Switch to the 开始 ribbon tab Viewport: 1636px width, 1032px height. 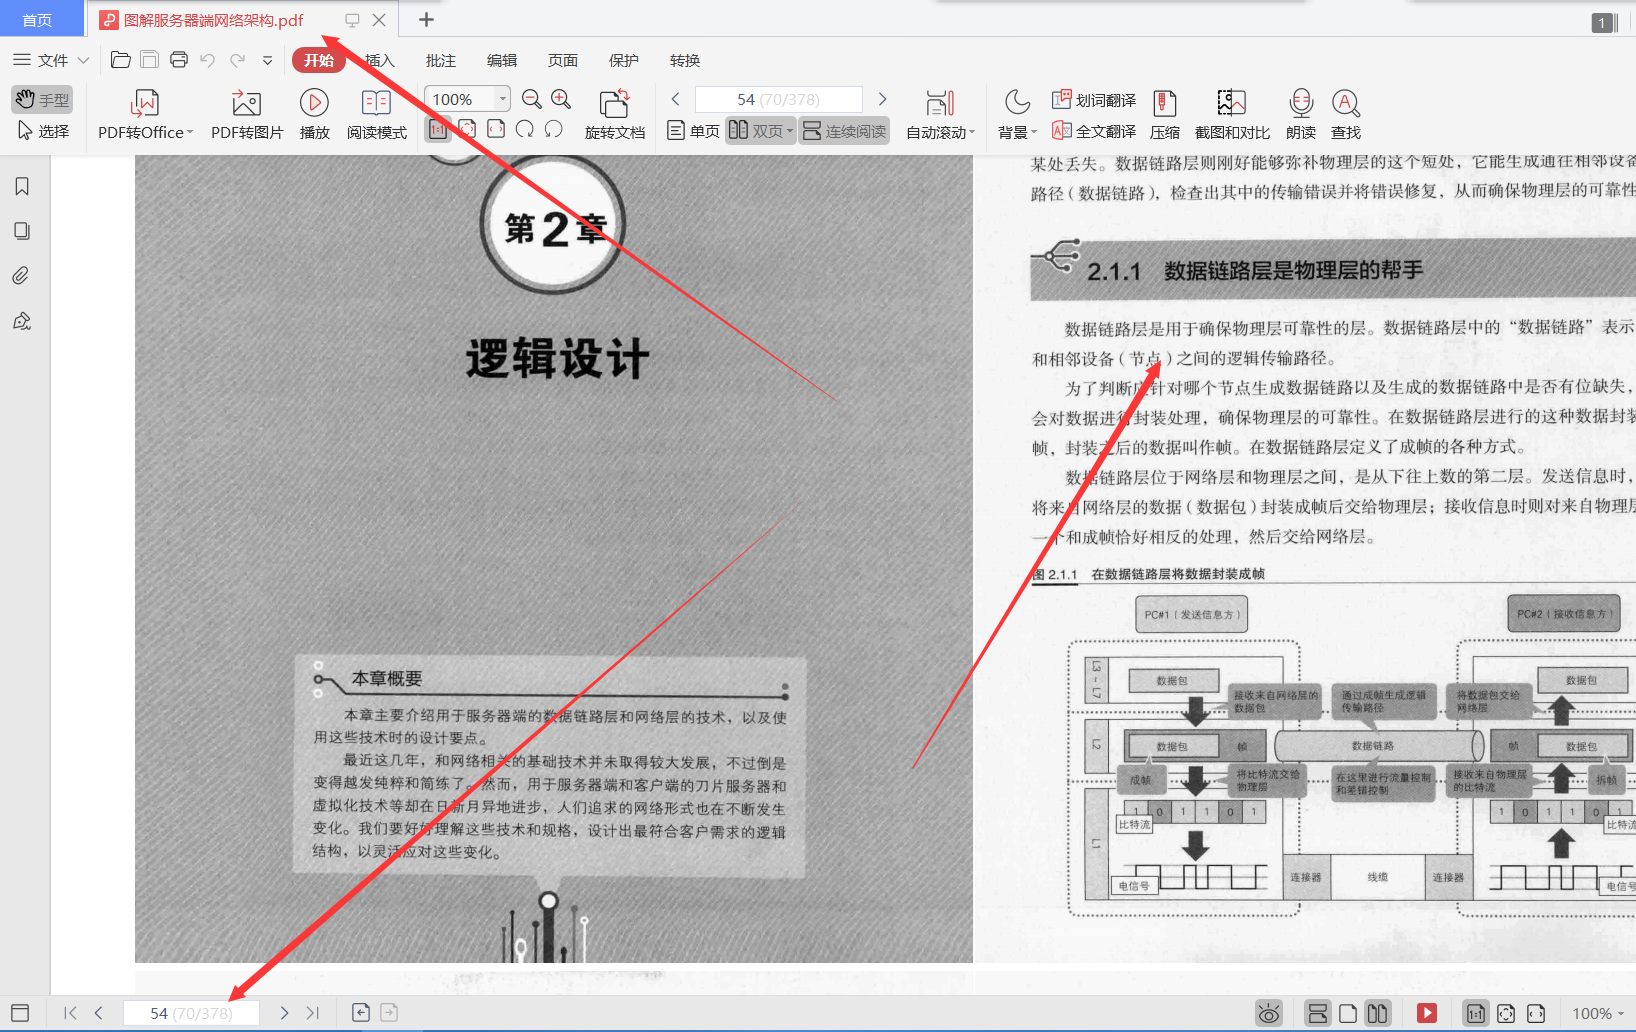[319, 60]
